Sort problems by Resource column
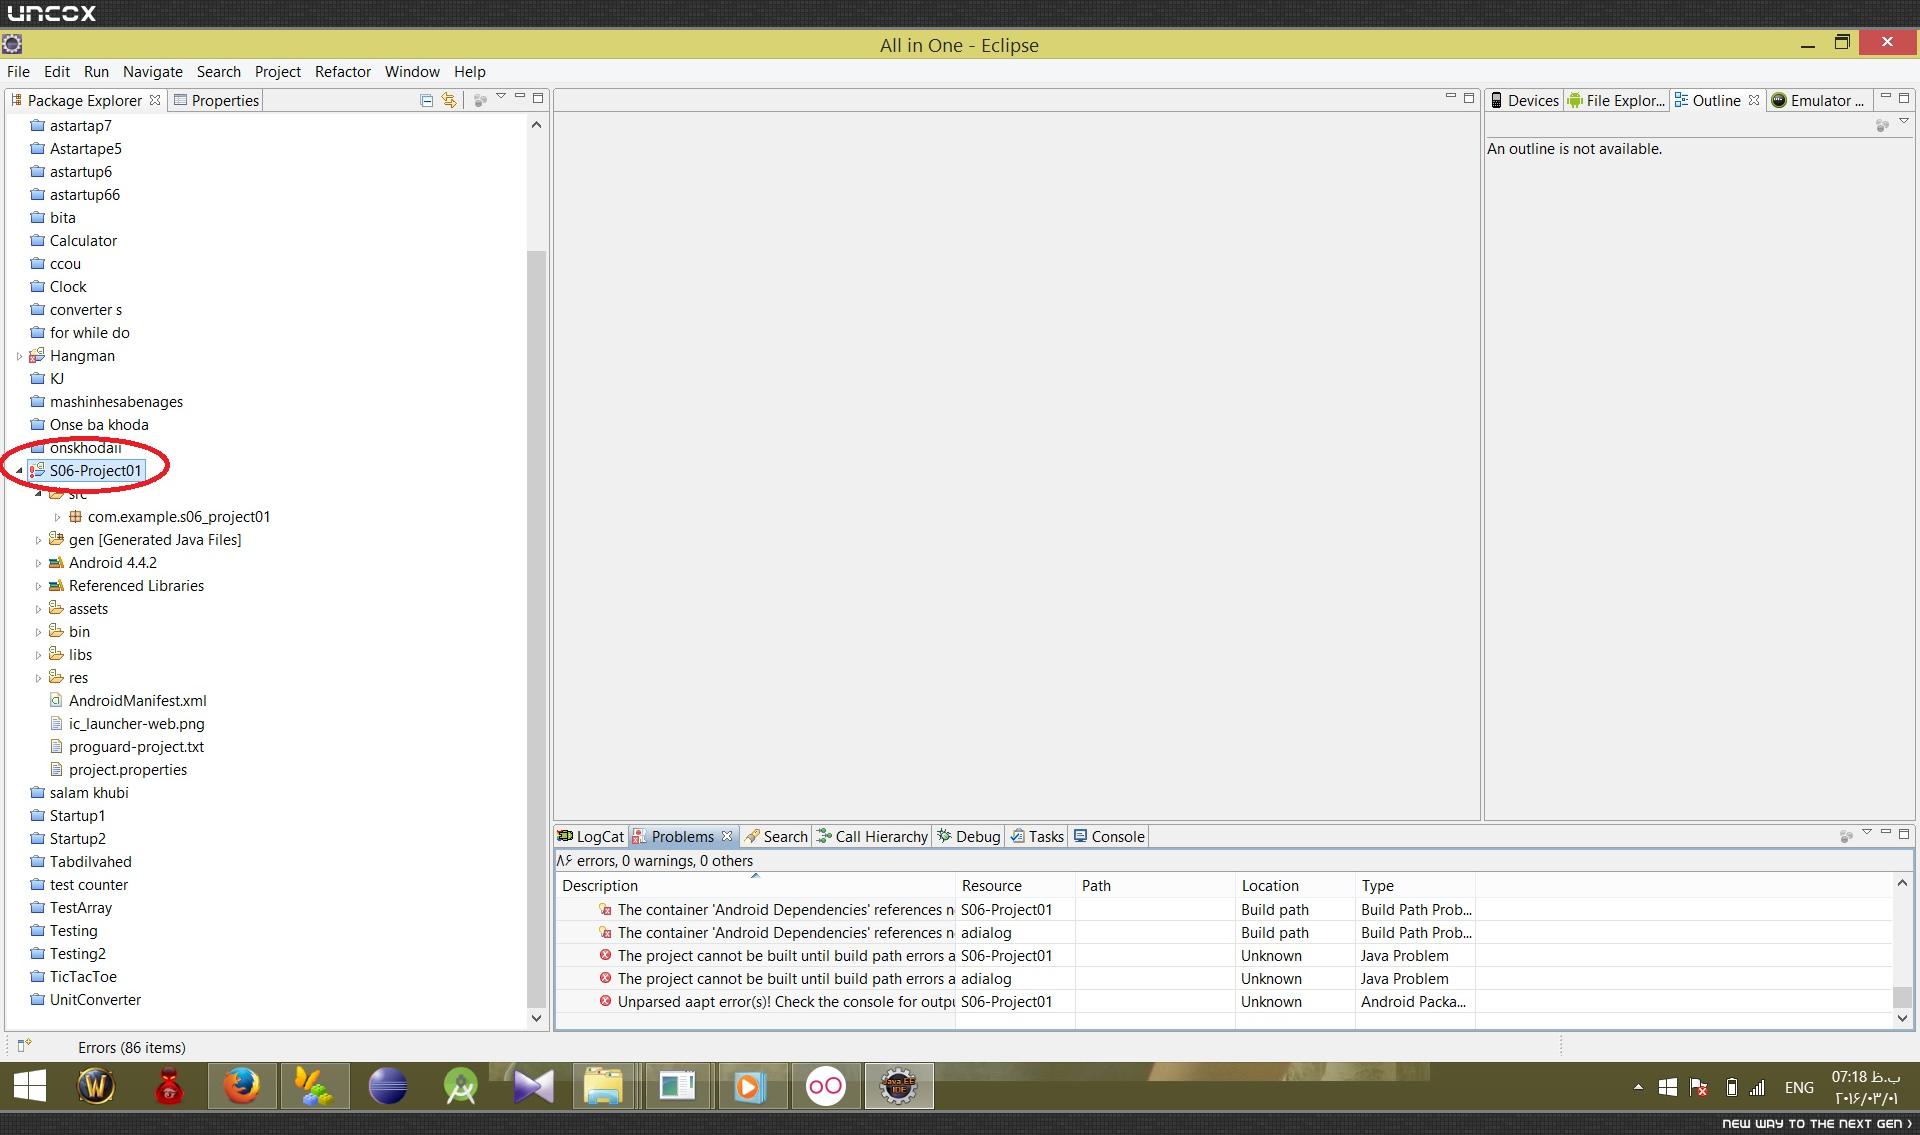Viewport: 1920px width, 1135px height. (1015, 886)
